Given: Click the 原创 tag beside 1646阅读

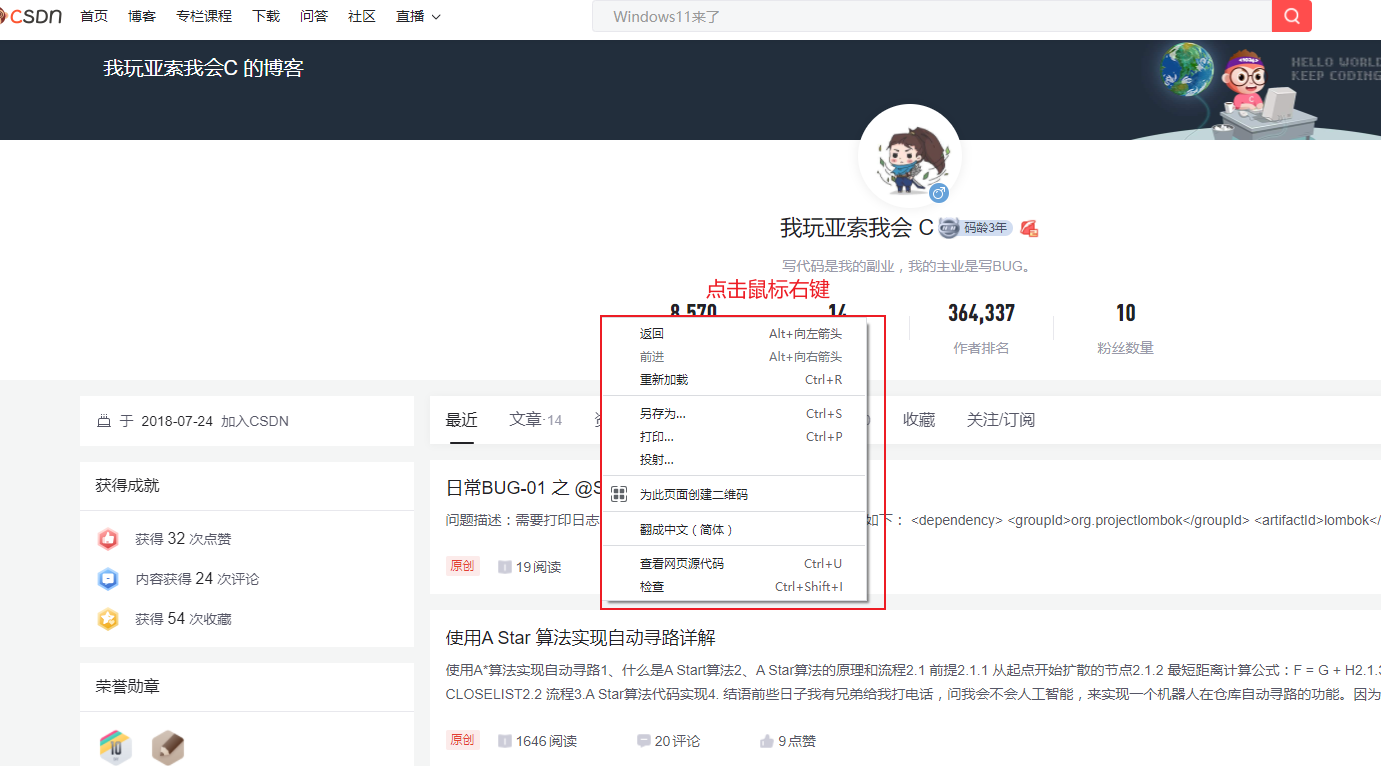Looking at the screenshot, I should (463, 740).
